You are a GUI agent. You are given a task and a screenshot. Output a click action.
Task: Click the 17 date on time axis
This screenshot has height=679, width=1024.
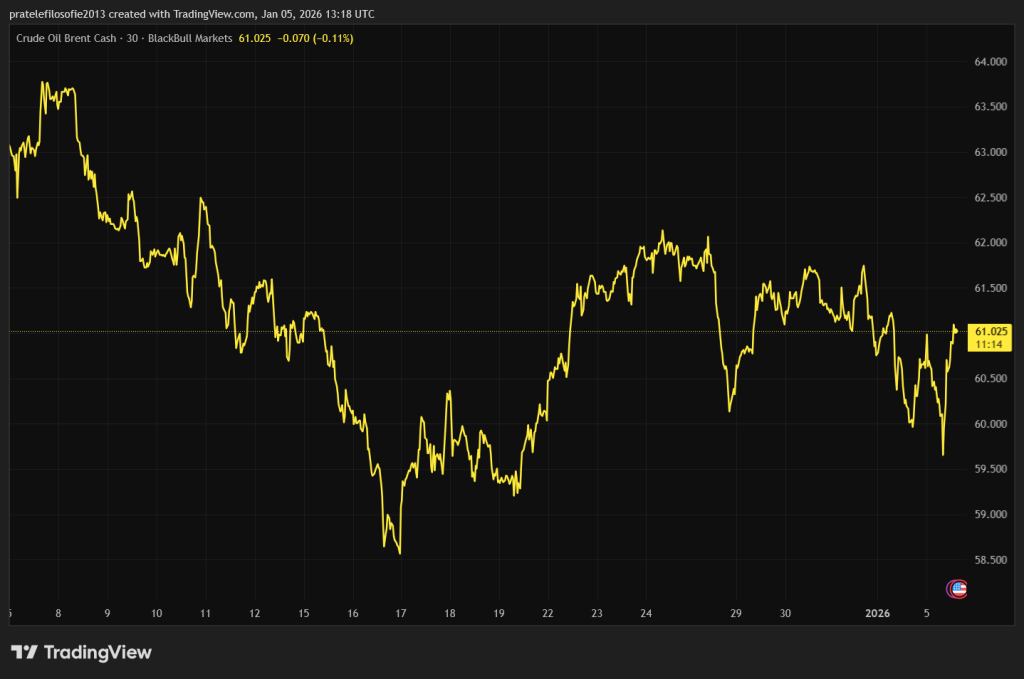[401, 613]
